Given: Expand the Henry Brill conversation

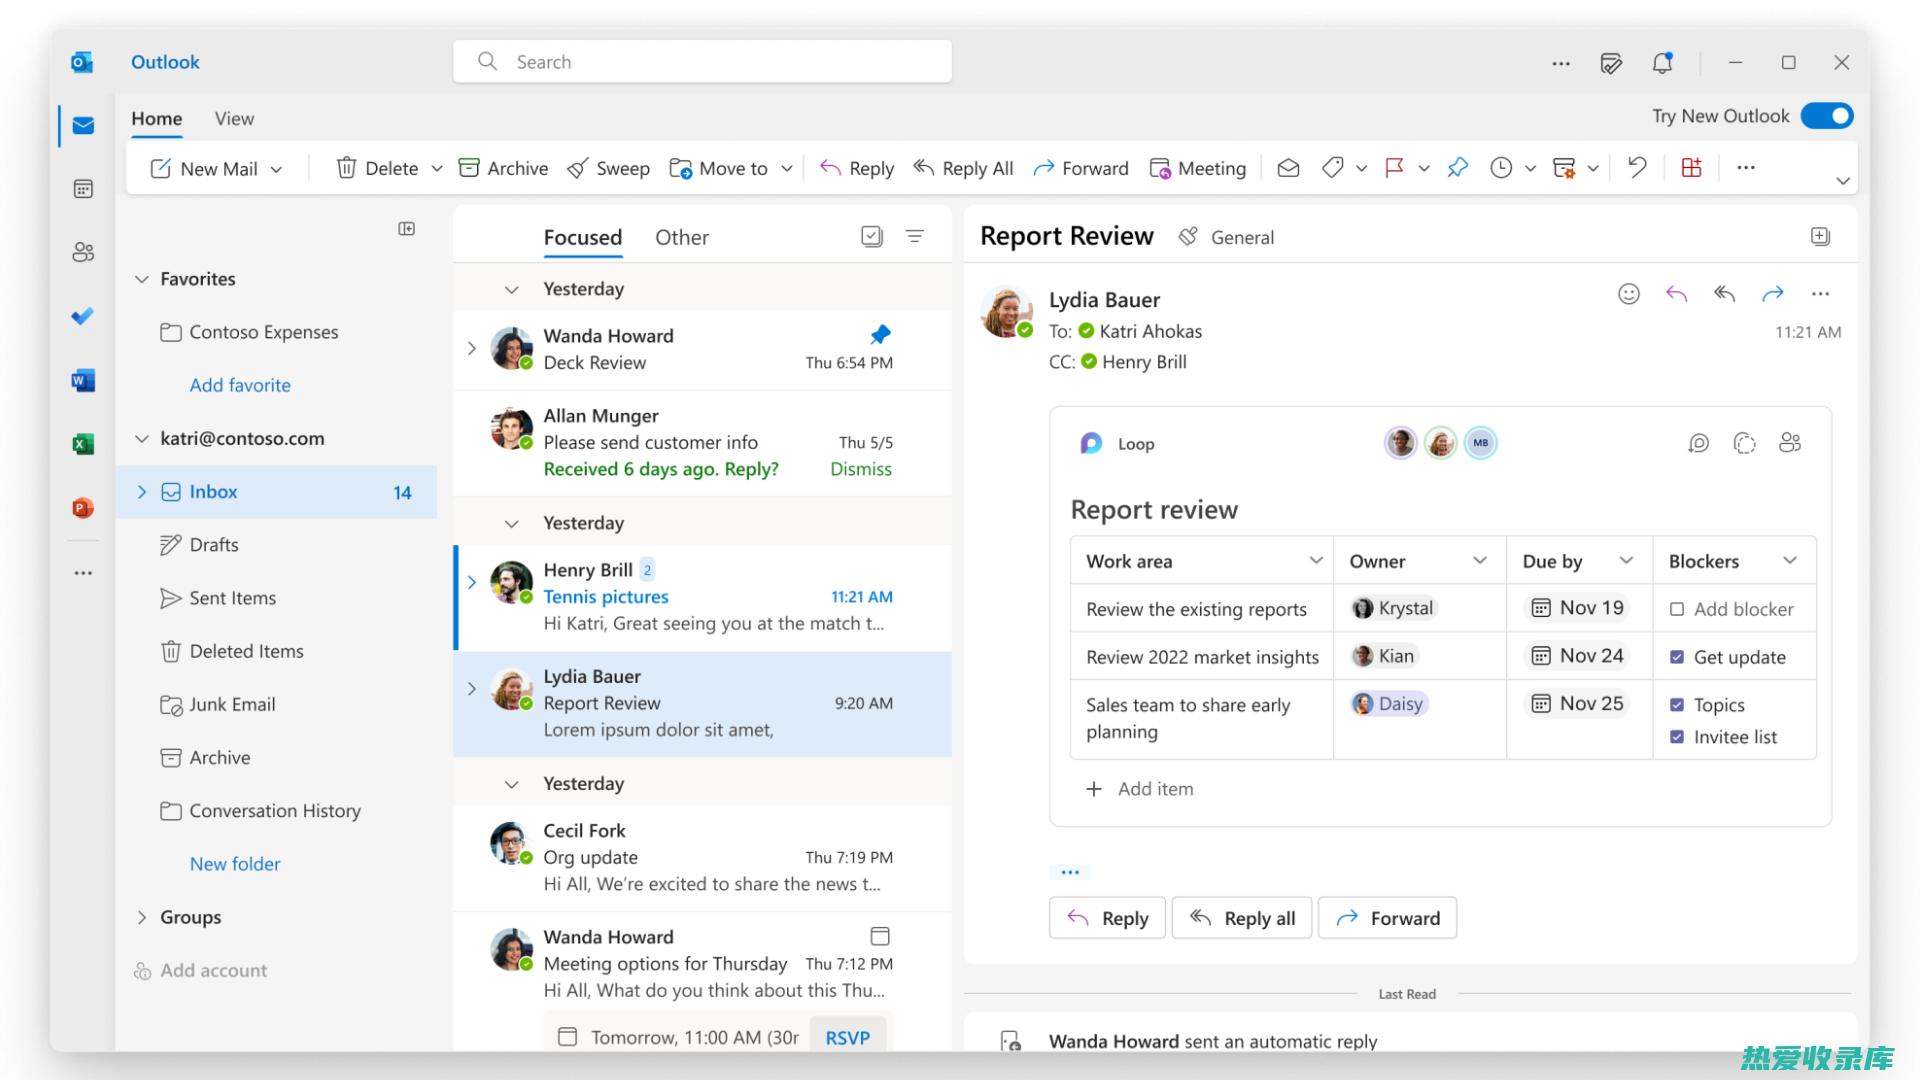Looking at the screenshot, I should pos(472,582).
